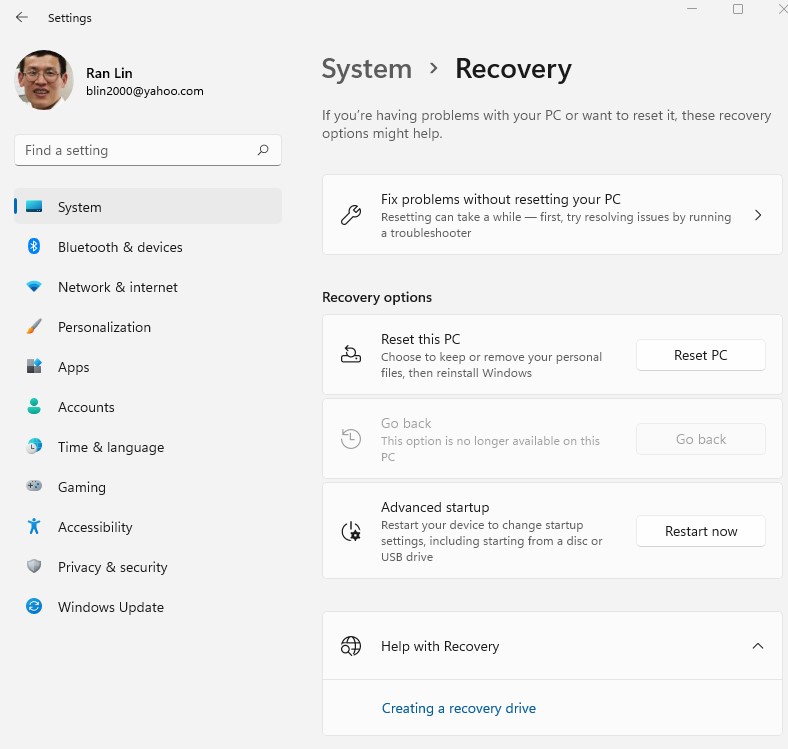This screenshot has height=749, width=788.
Task: Click the Gaming controller icon
Action: click(34, 486)
